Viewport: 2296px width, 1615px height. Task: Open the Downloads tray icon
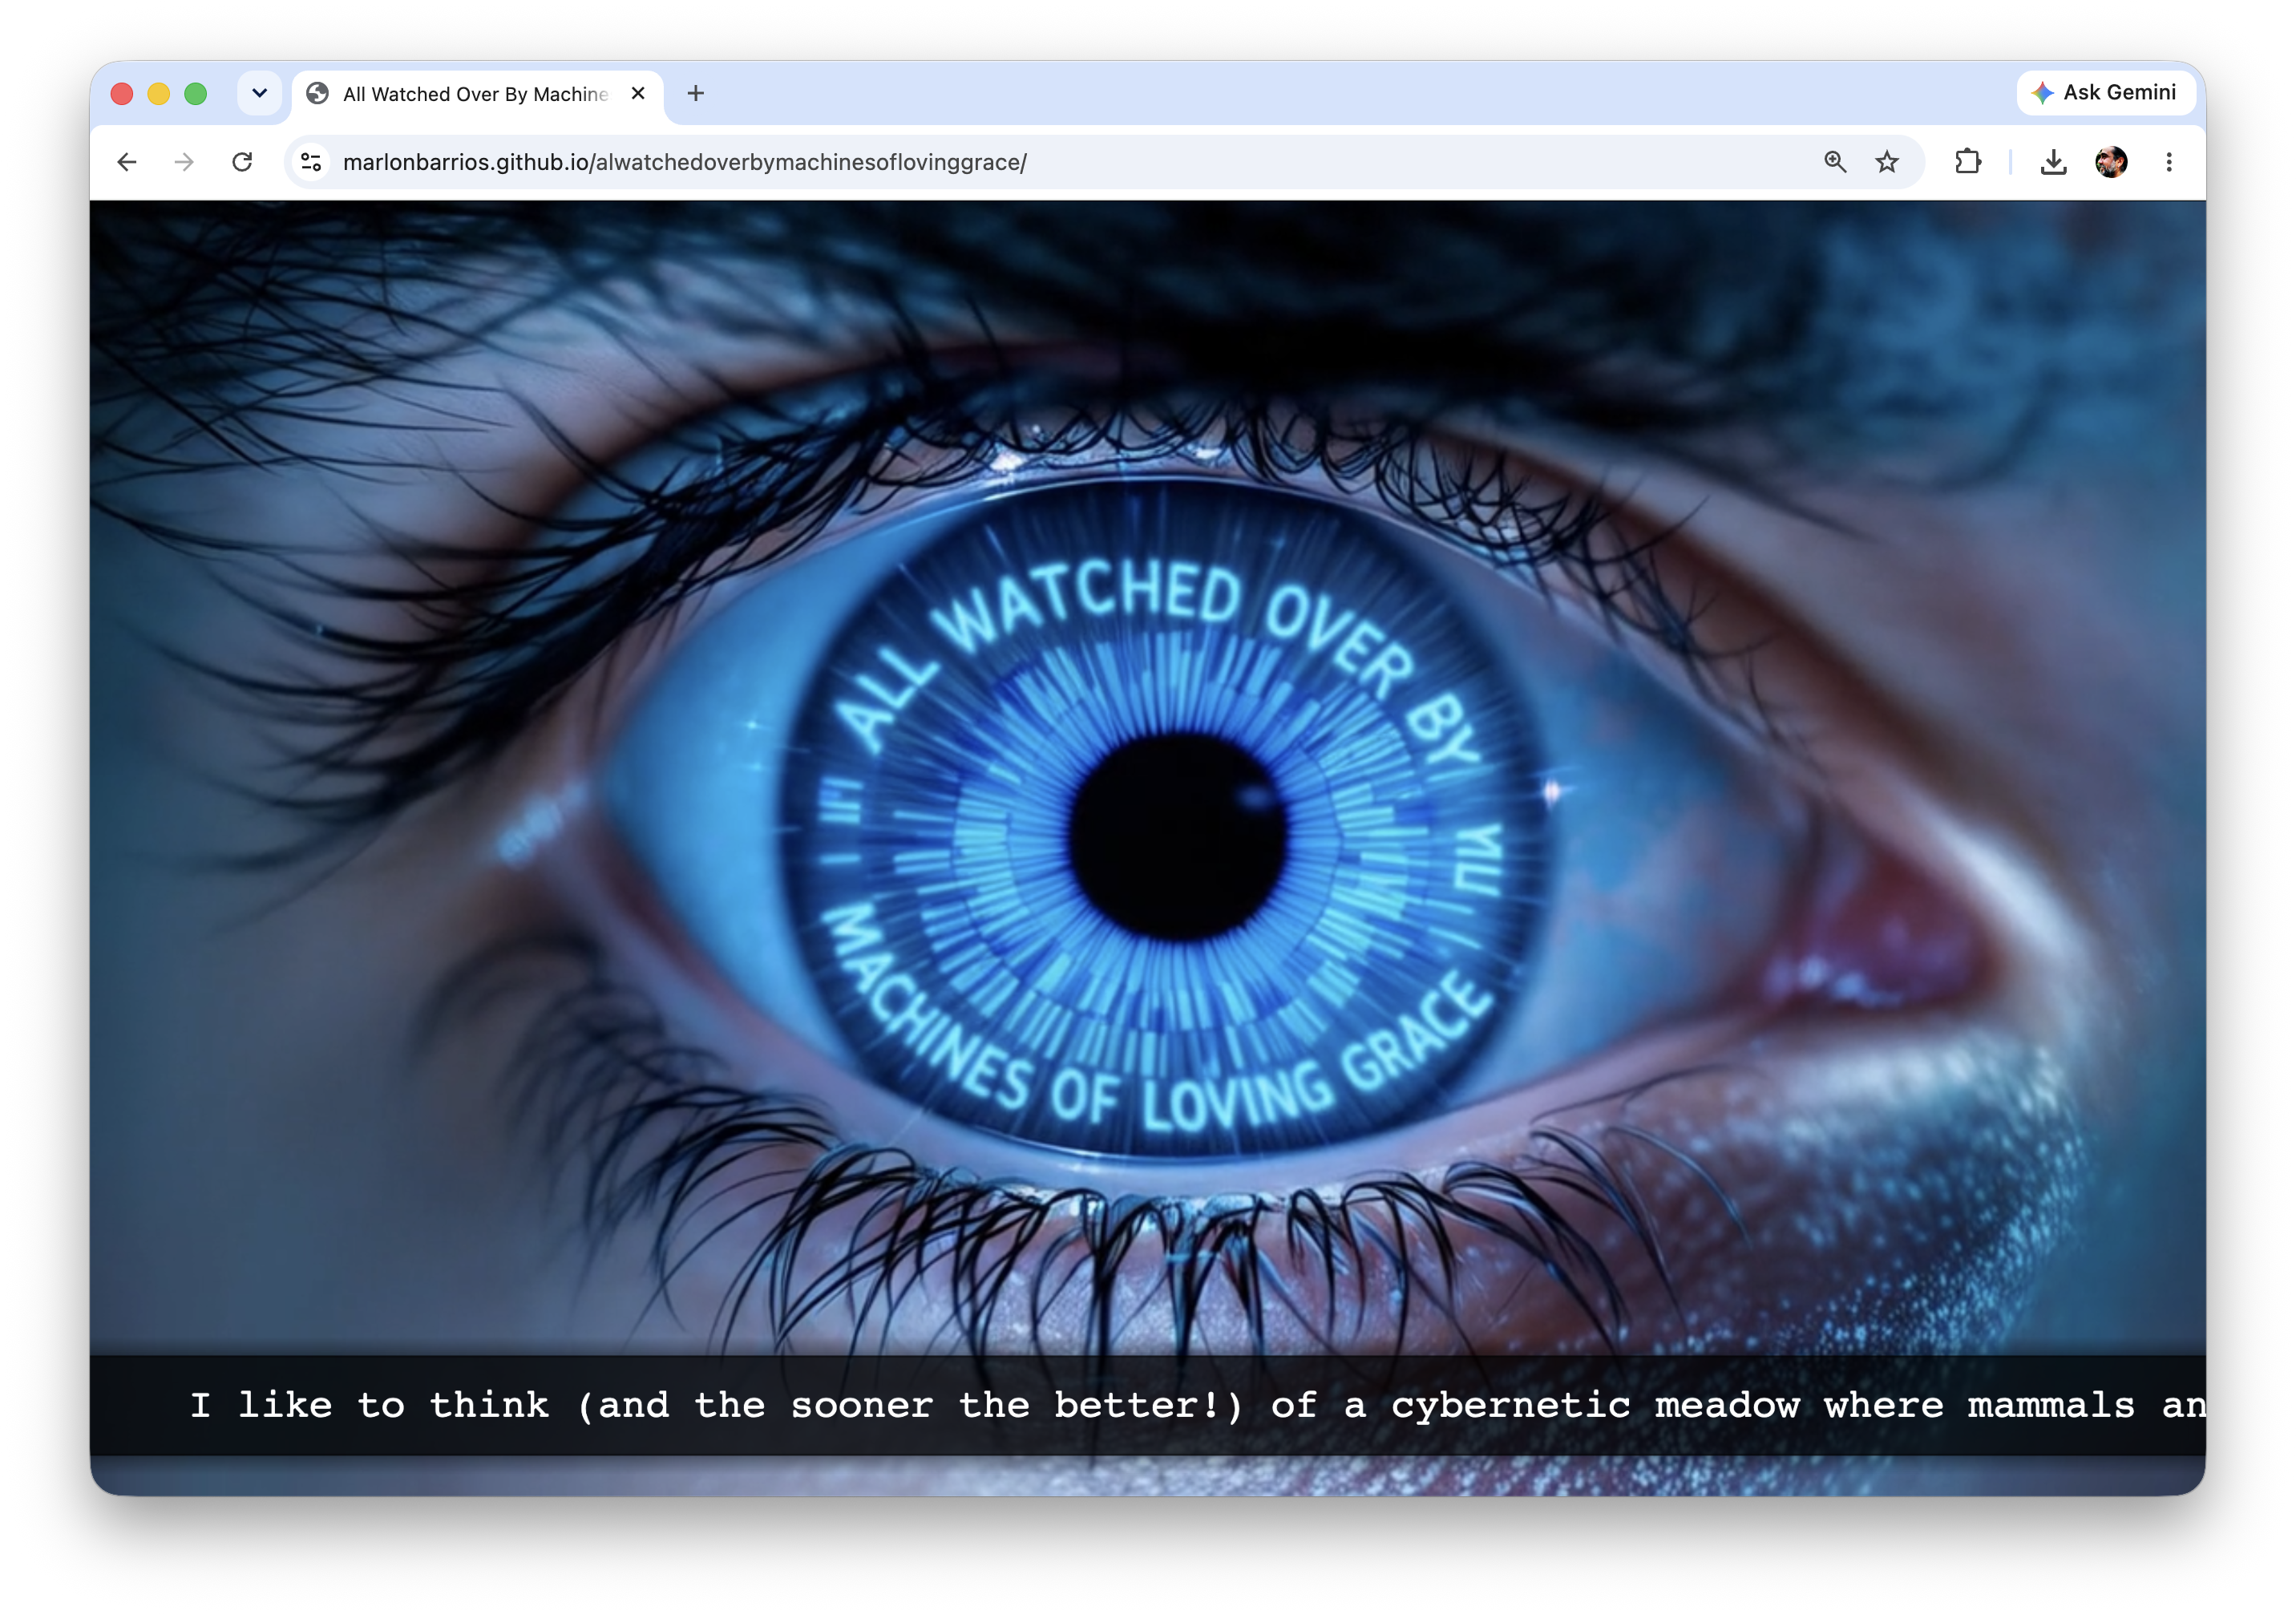pyautogui.click(x=2053, y=162)
